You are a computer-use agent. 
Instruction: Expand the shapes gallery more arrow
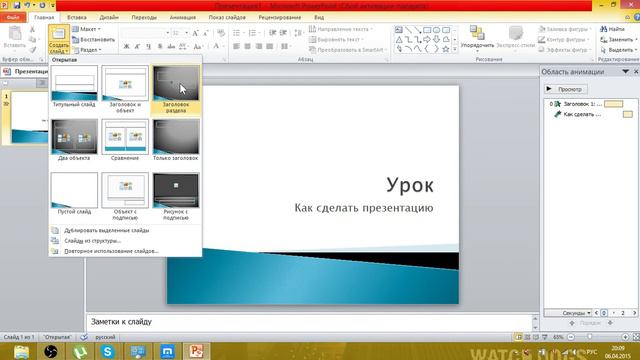[x=455, y=49]
